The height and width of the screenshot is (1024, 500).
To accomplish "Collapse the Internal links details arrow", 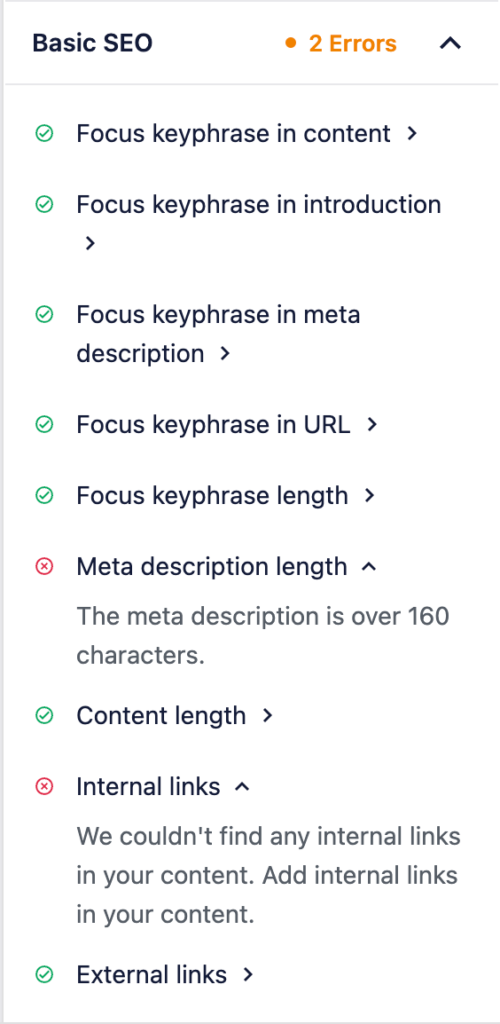I will pyautogui.click(x=242, y=788).
